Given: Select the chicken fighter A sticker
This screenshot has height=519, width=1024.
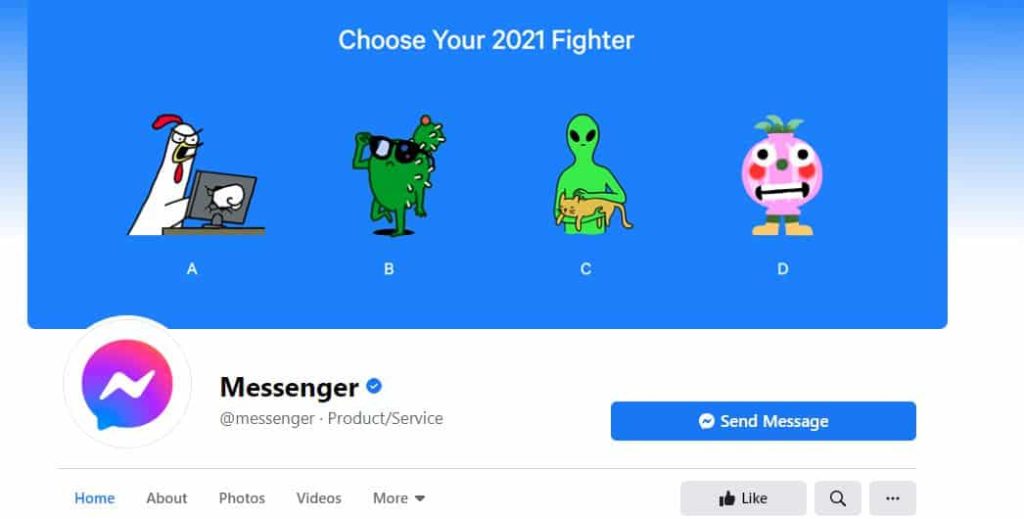Looking at the screenshot, I should pyautogui.click(x=195, y=175).
